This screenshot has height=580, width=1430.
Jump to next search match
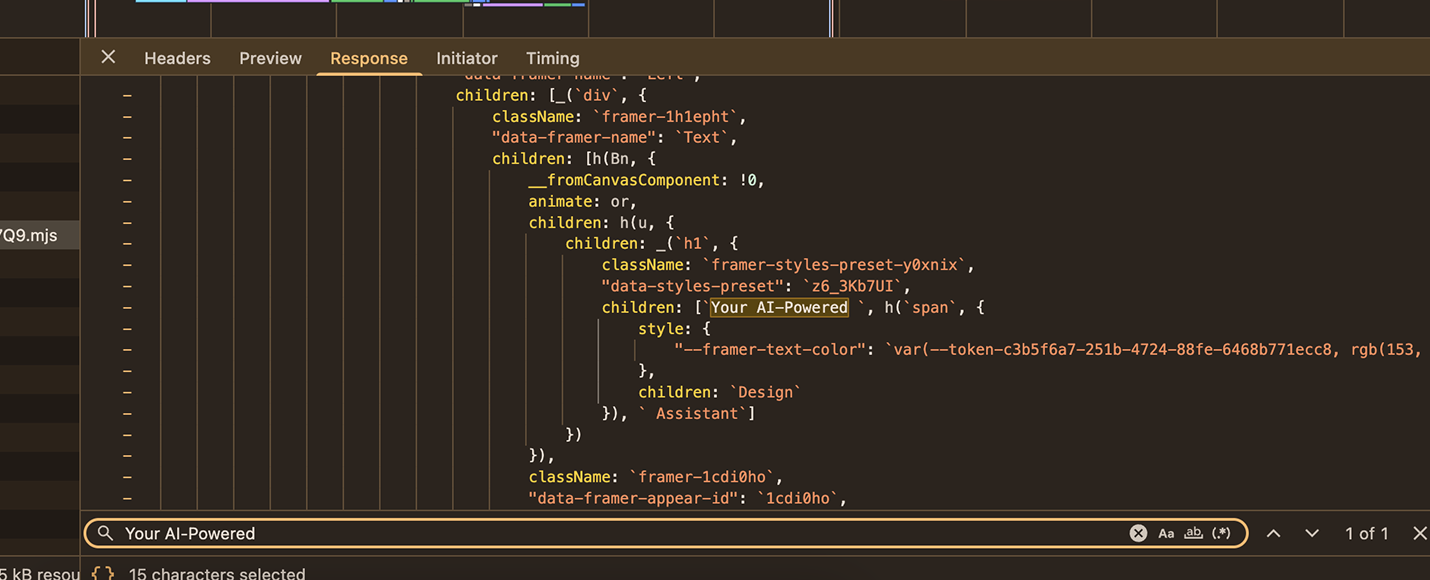point(1312,533)
